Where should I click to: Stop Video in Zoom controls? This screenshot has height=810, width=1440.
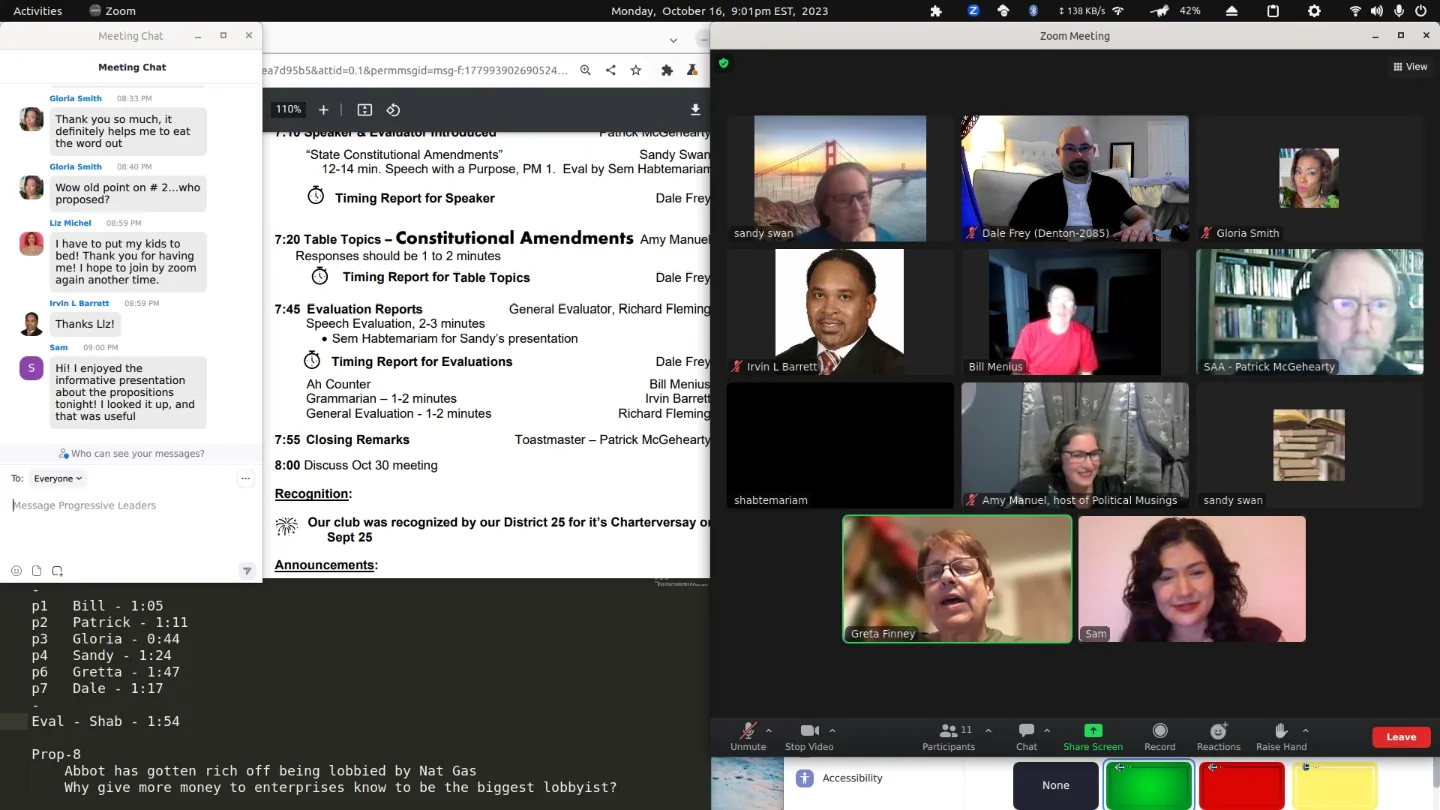tap(809, 737)
